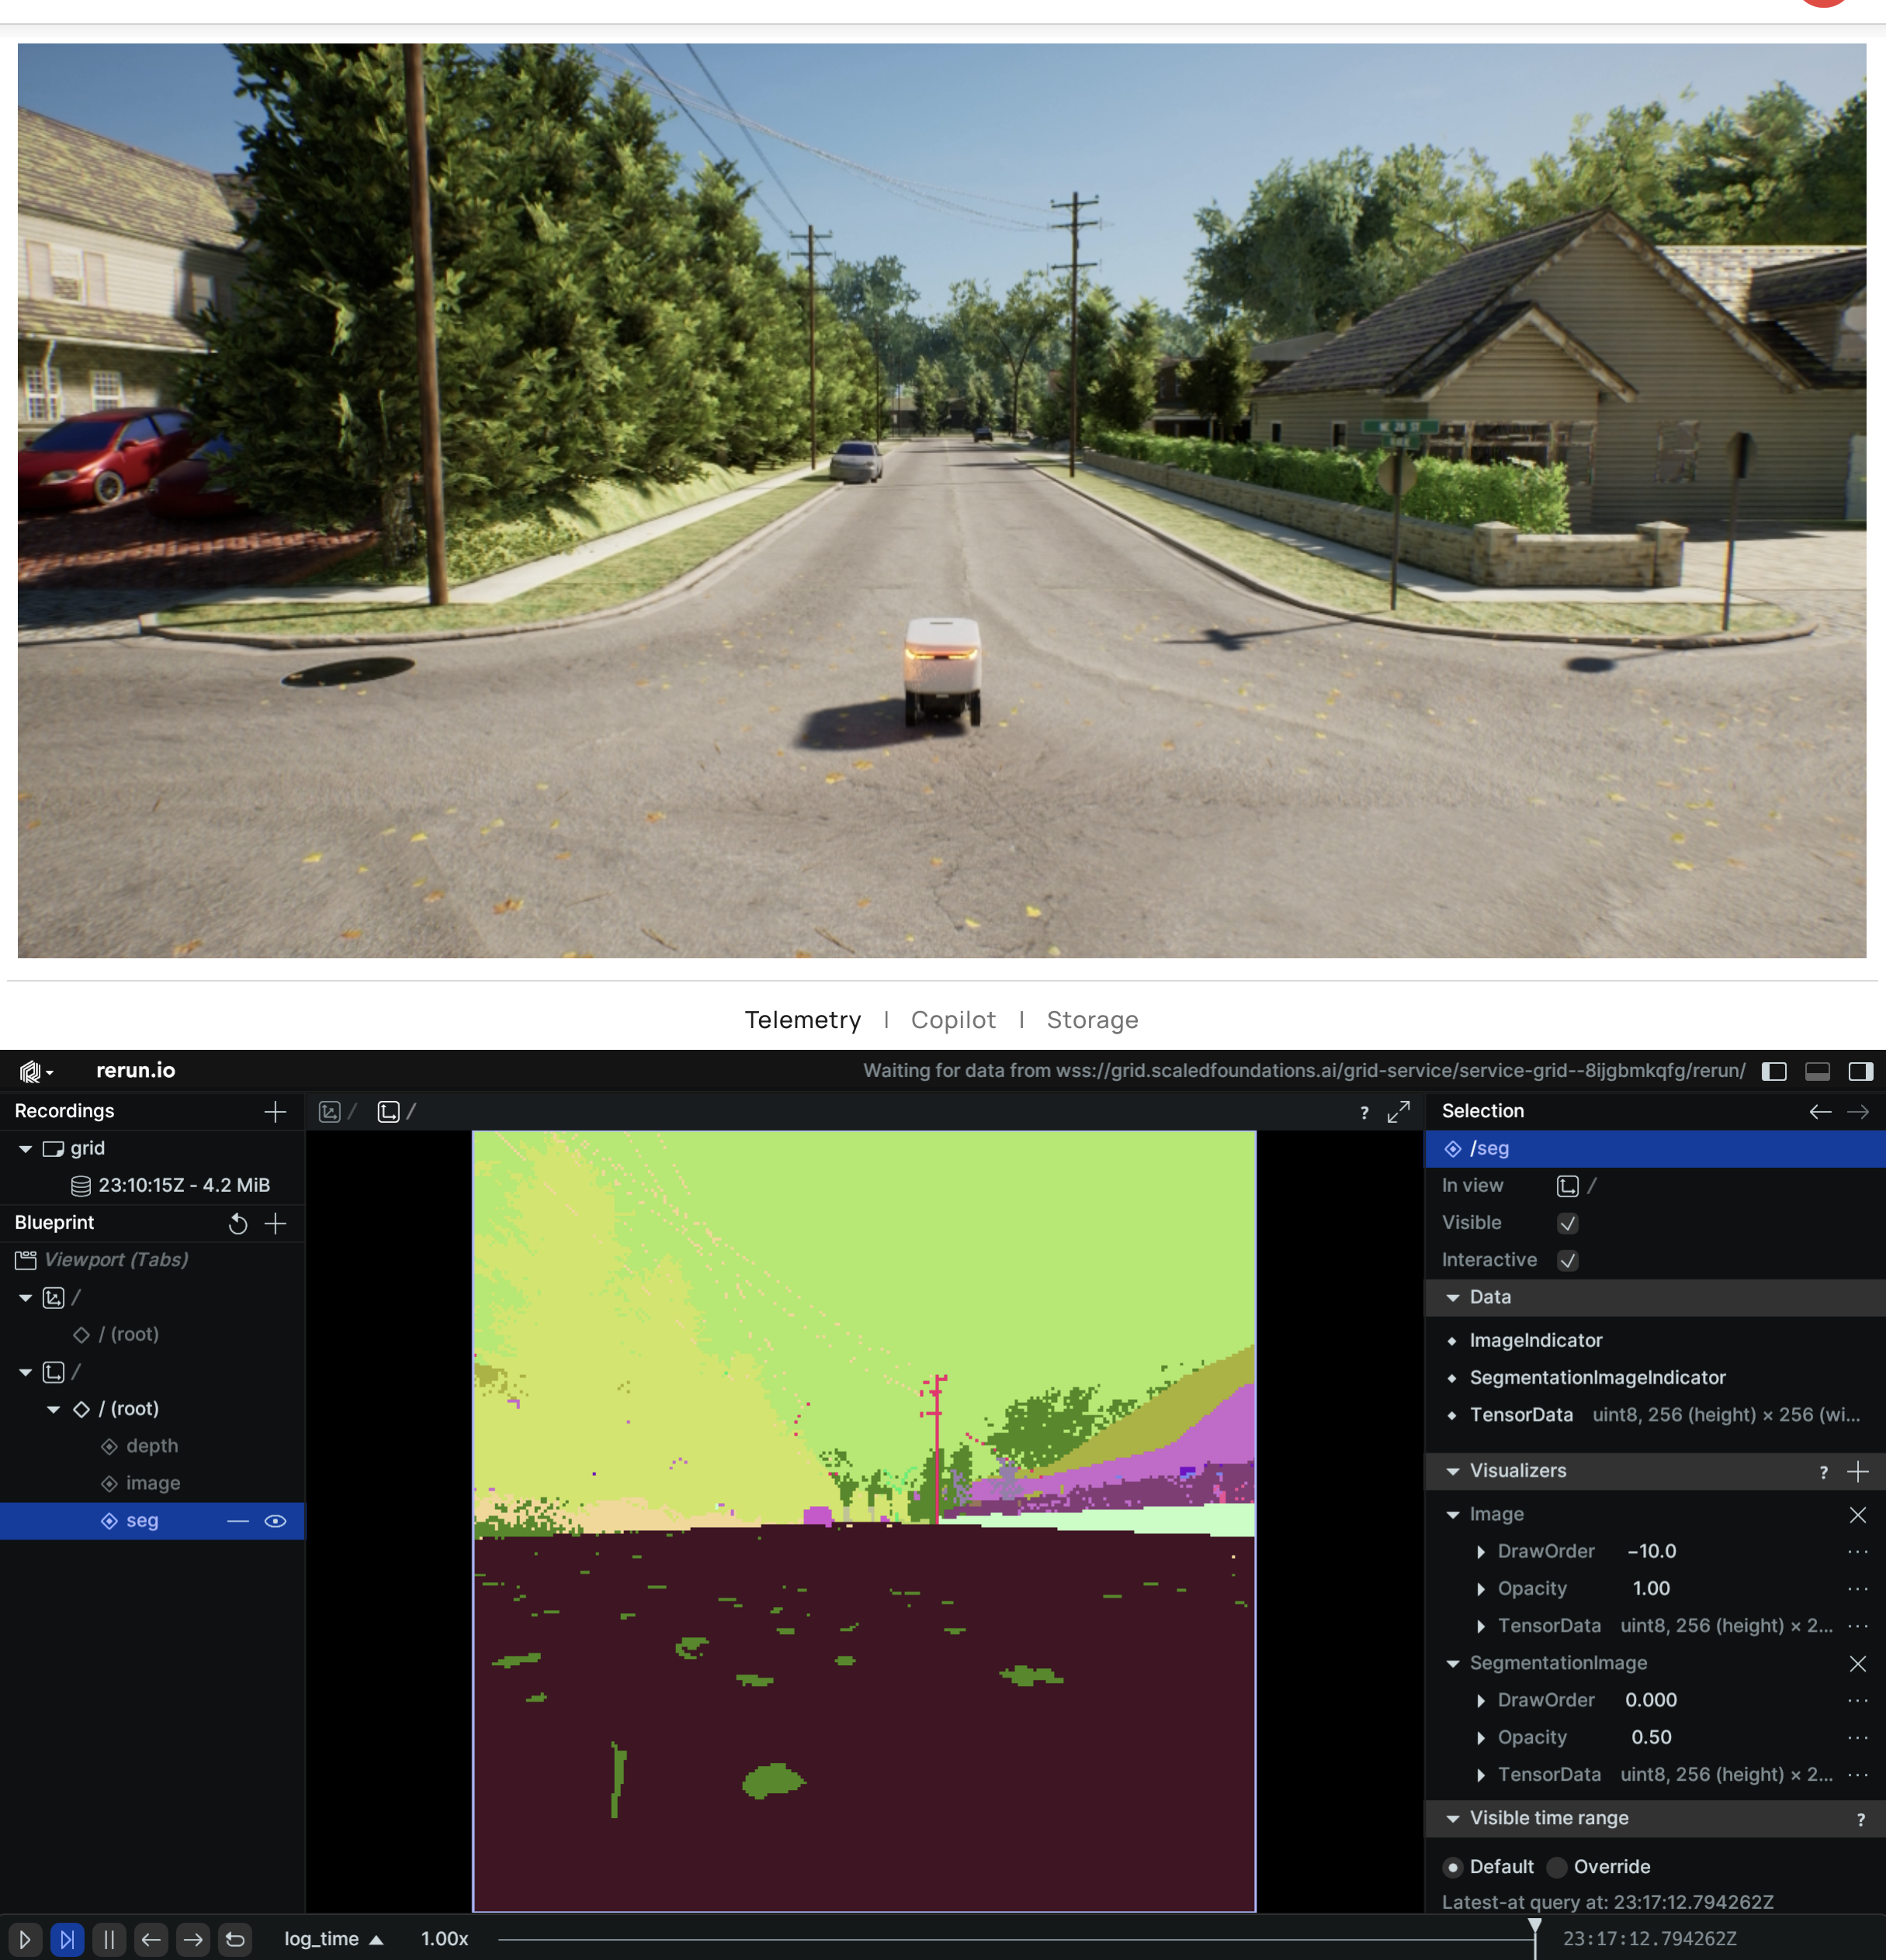
Task: Click the play button in timeline controls
Action: pos(25,1939)
